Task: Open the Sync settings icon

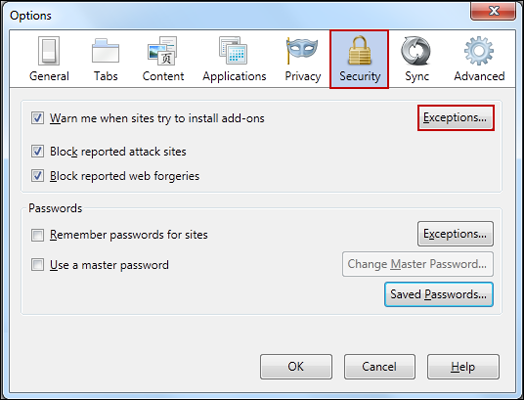Action: pyautogui.click(x=416, y=51)
